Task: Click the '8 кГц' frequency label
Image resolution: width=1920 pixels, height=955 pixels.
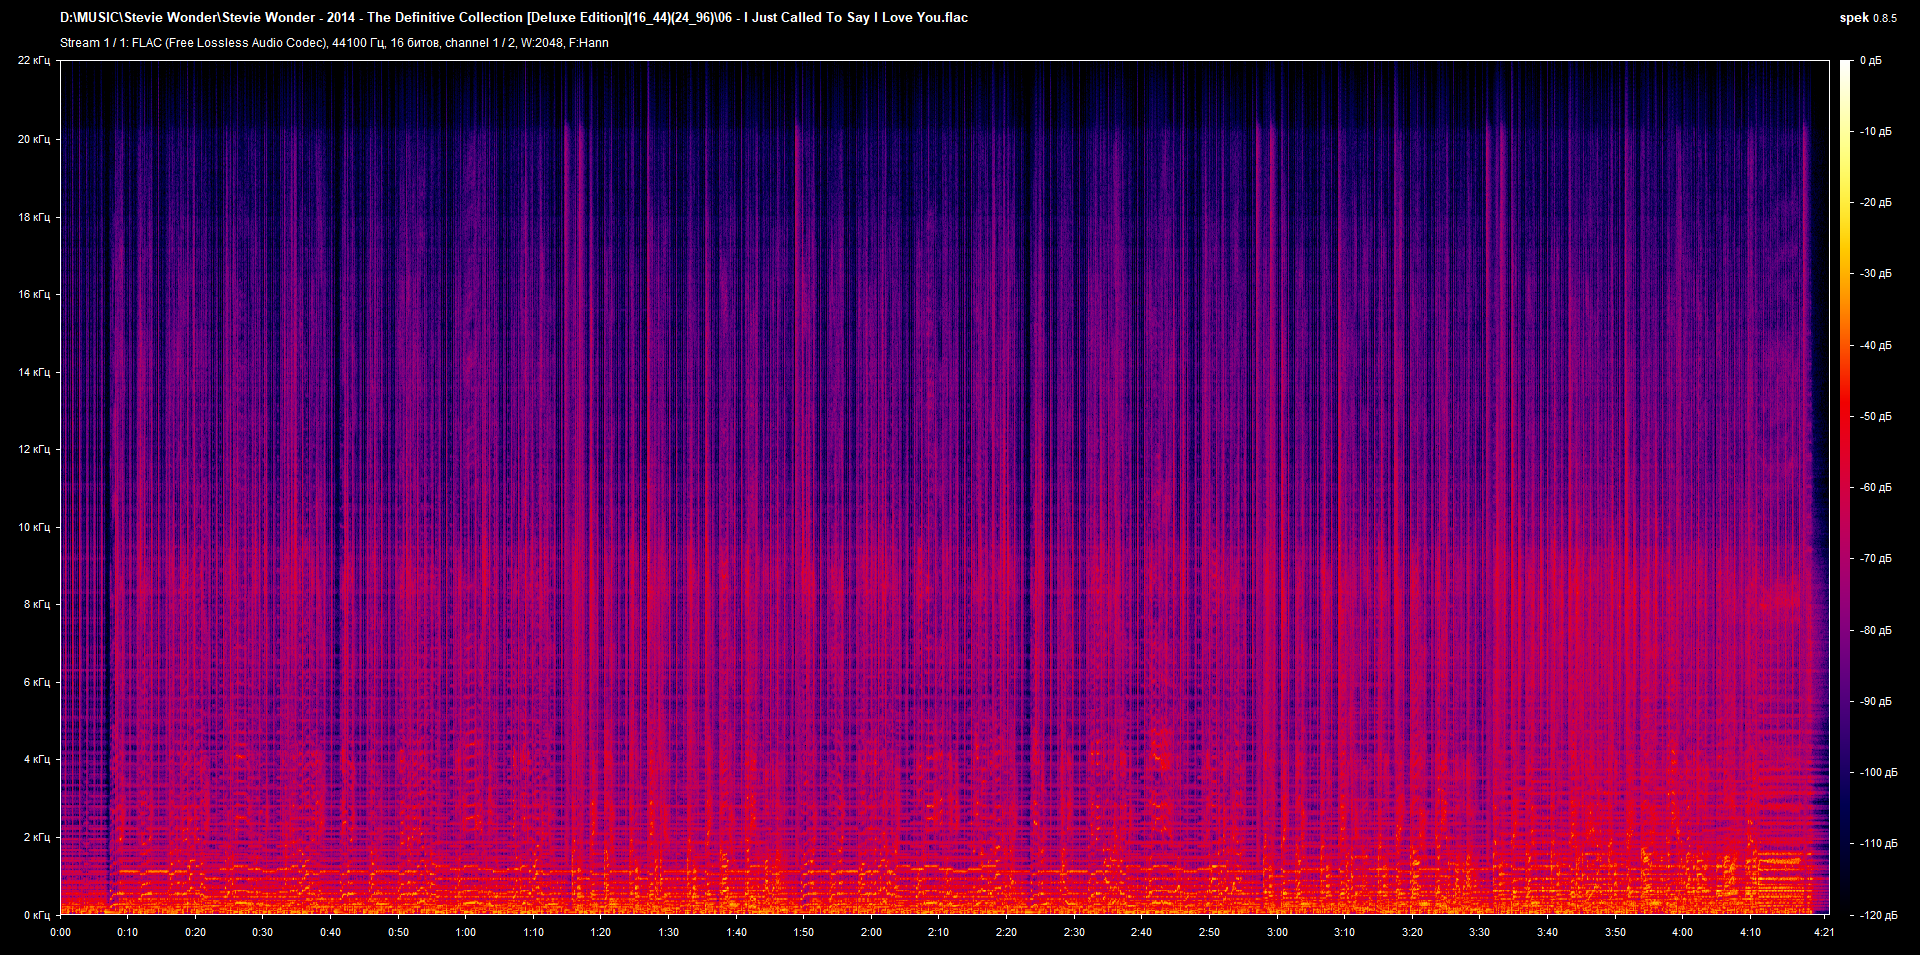Action: tap(37, 604)
